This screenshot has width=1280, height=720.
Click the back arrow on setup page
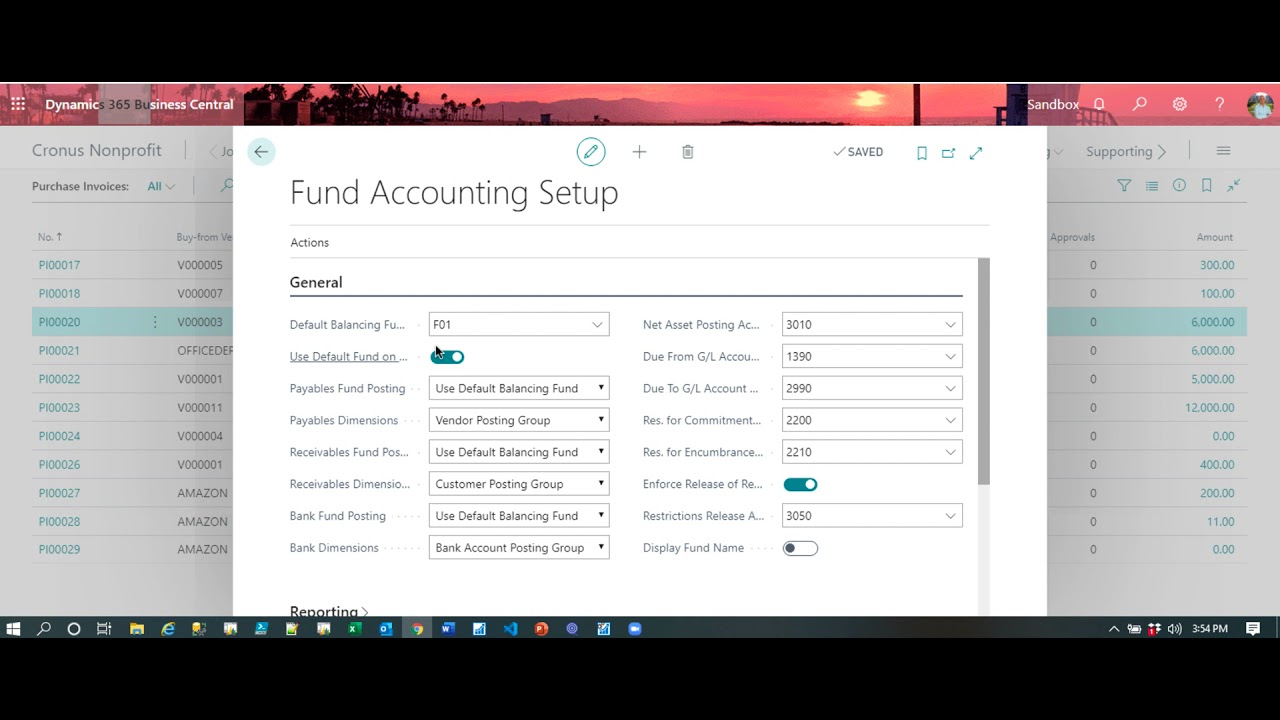point(261,152)
